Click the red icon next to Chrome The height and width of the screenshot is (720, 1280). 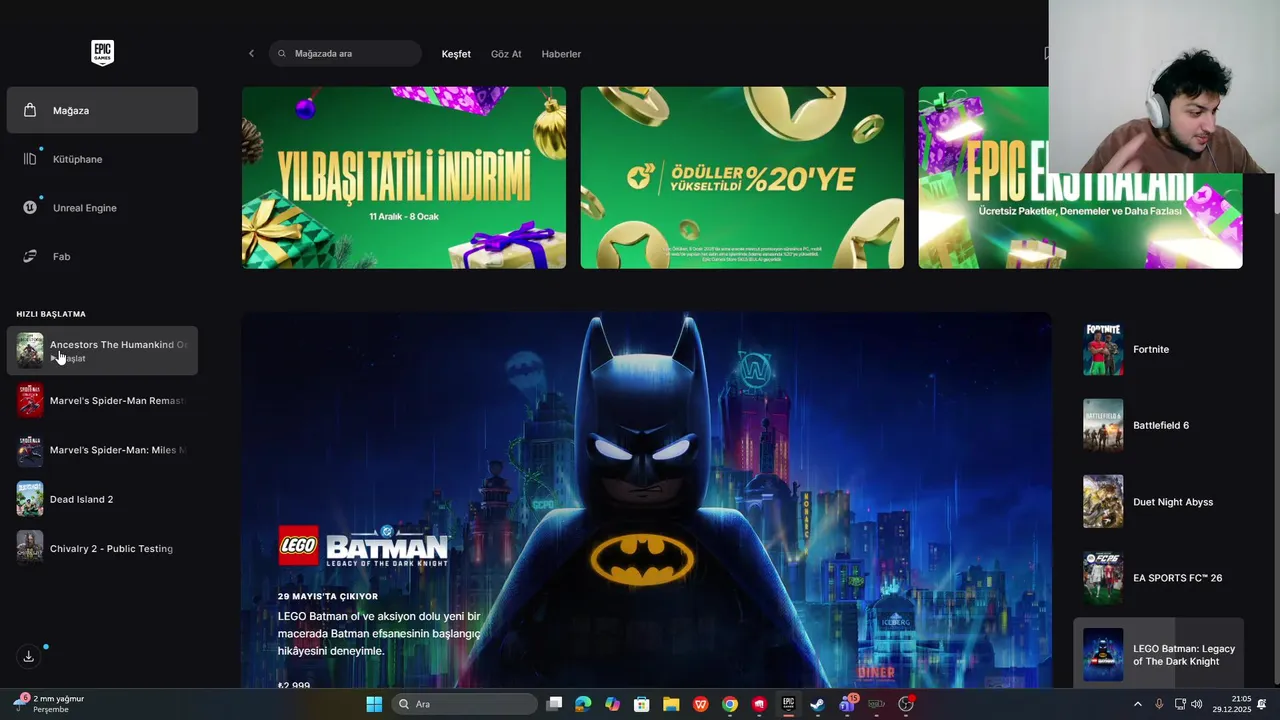pyautogui.click(x=759, y=704)
